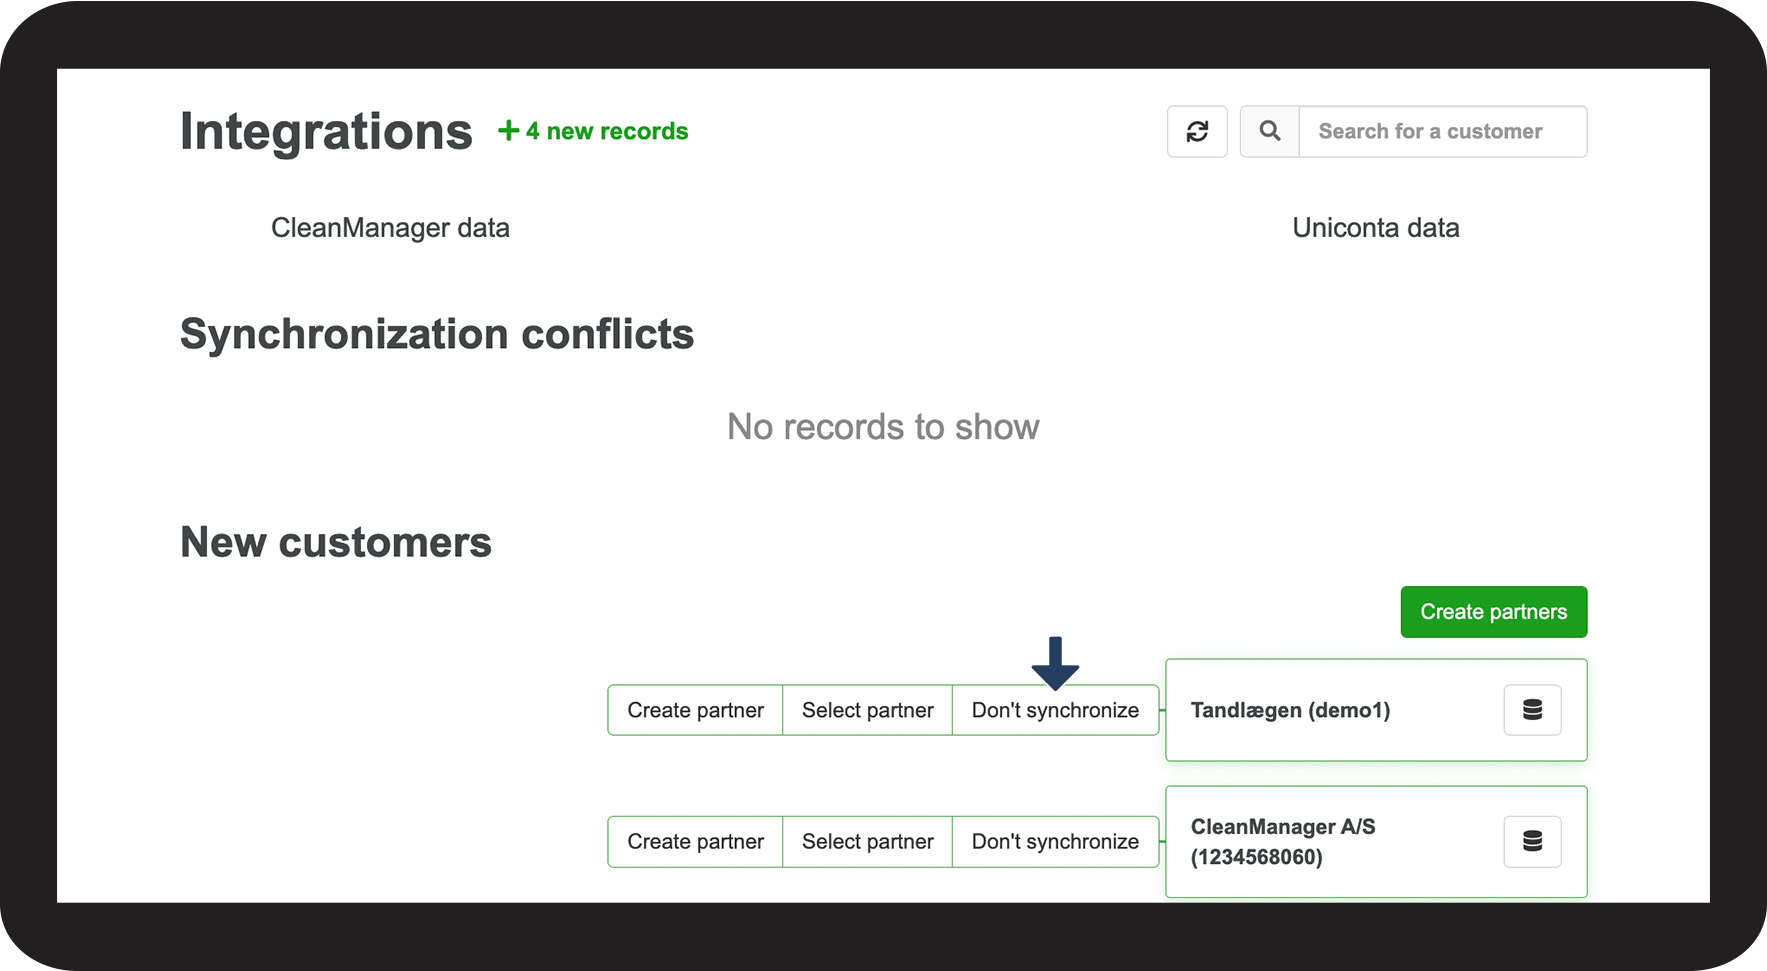
Task: Click the Integrations page title
Action: [326, 132]
